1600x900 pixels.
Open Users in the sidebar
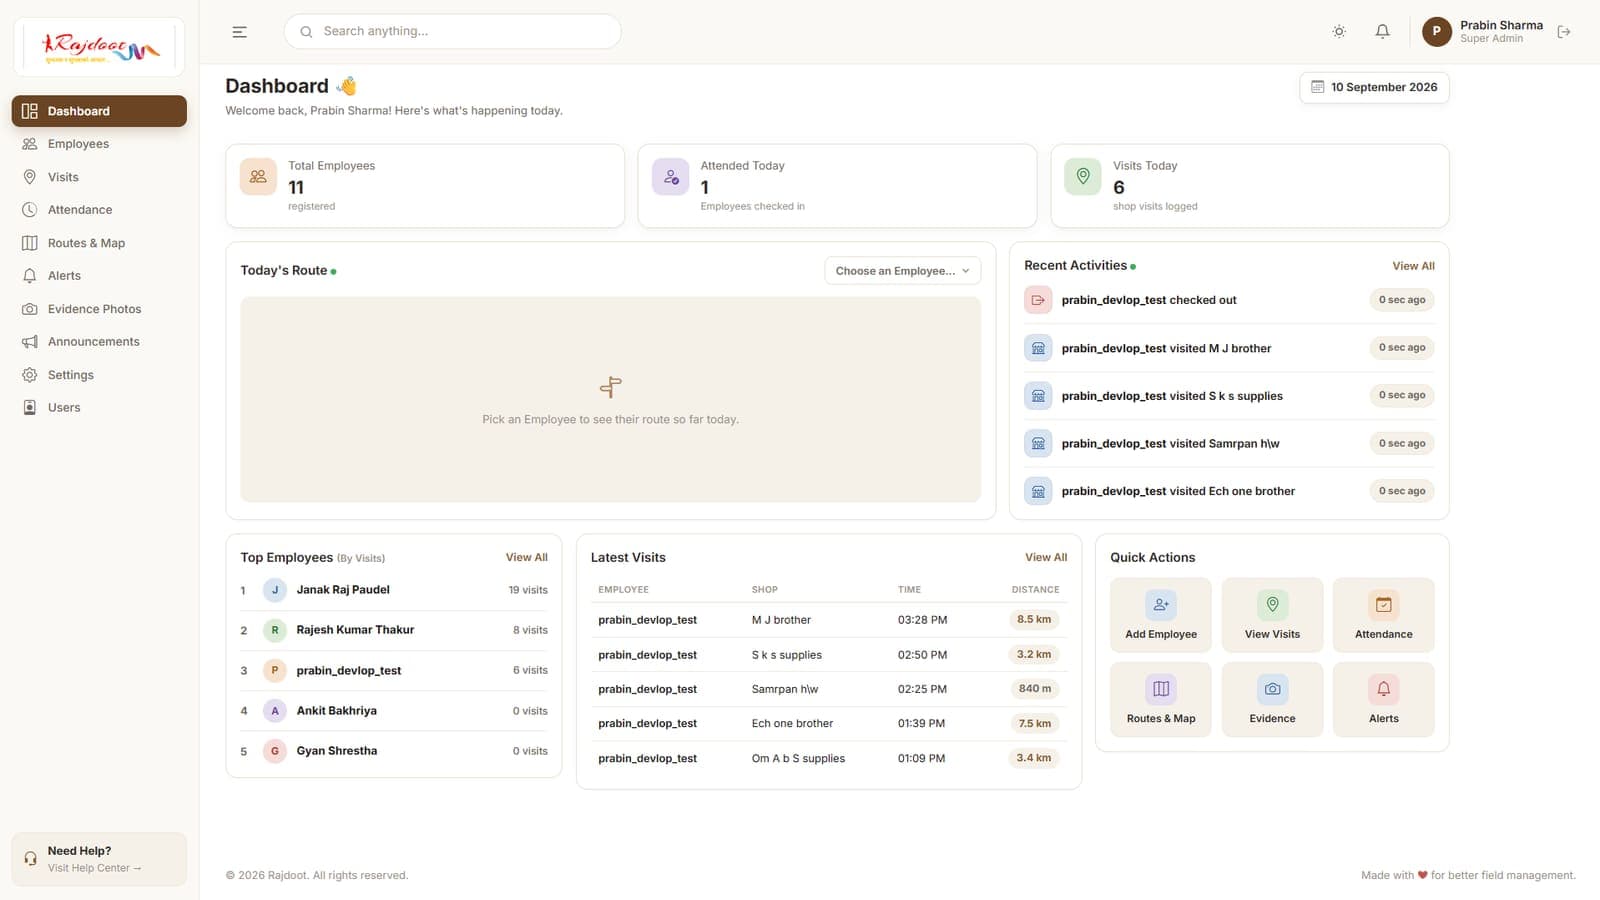click(x=99, y=408)
